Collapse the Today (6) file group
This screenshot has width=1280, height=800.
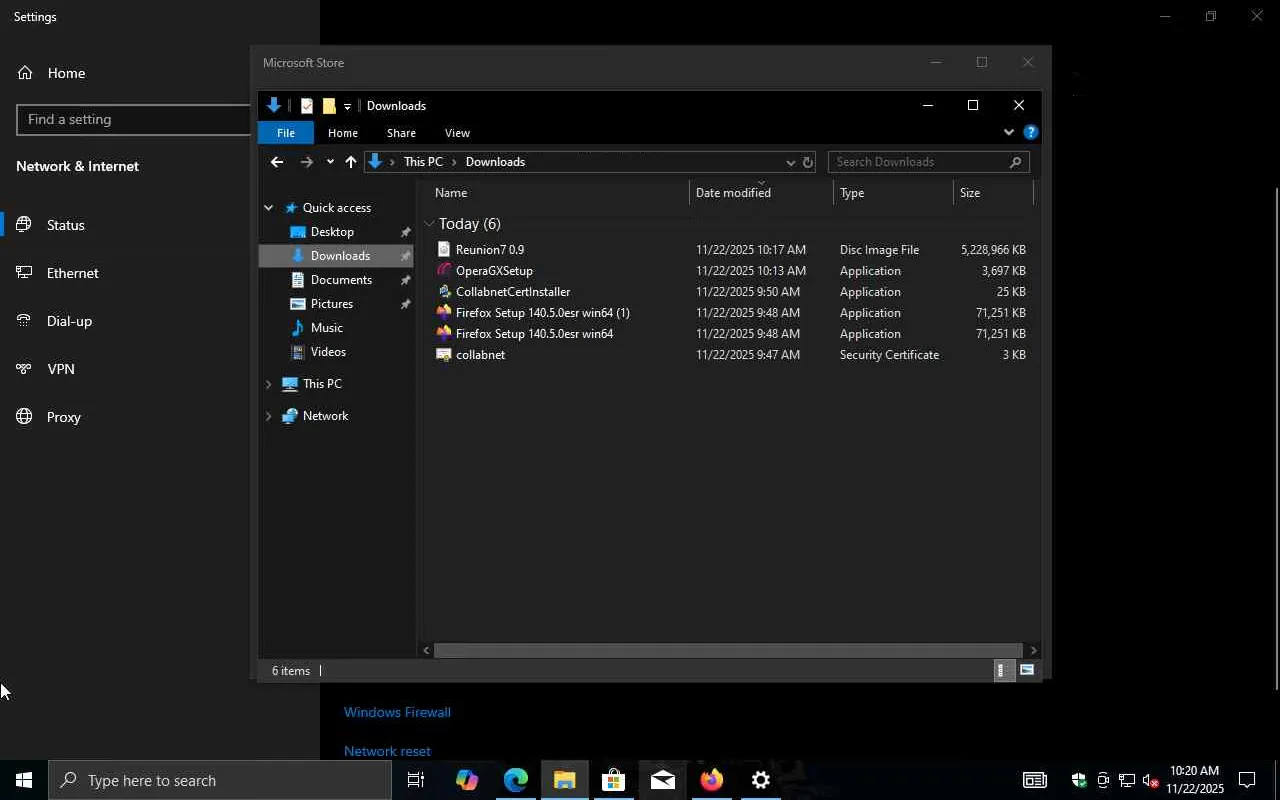pyautogui.click(x=429, y=224)
